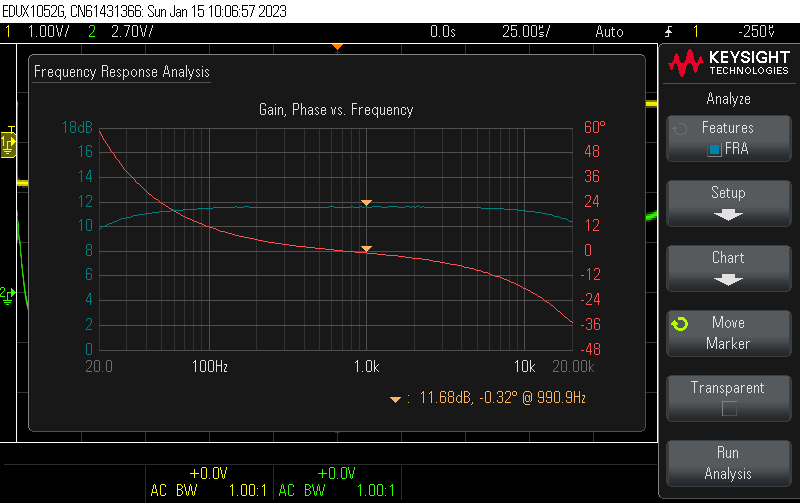Click the phase curve marker triangle

(366, 248)
